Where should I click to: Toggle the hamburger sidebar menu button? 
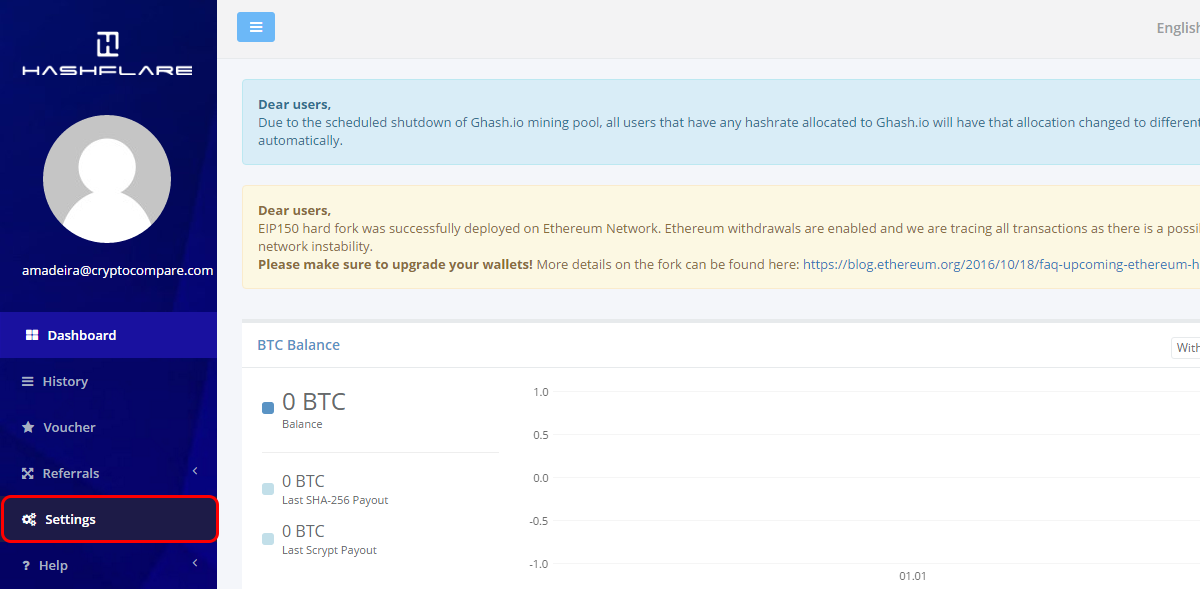click(256, 27)
